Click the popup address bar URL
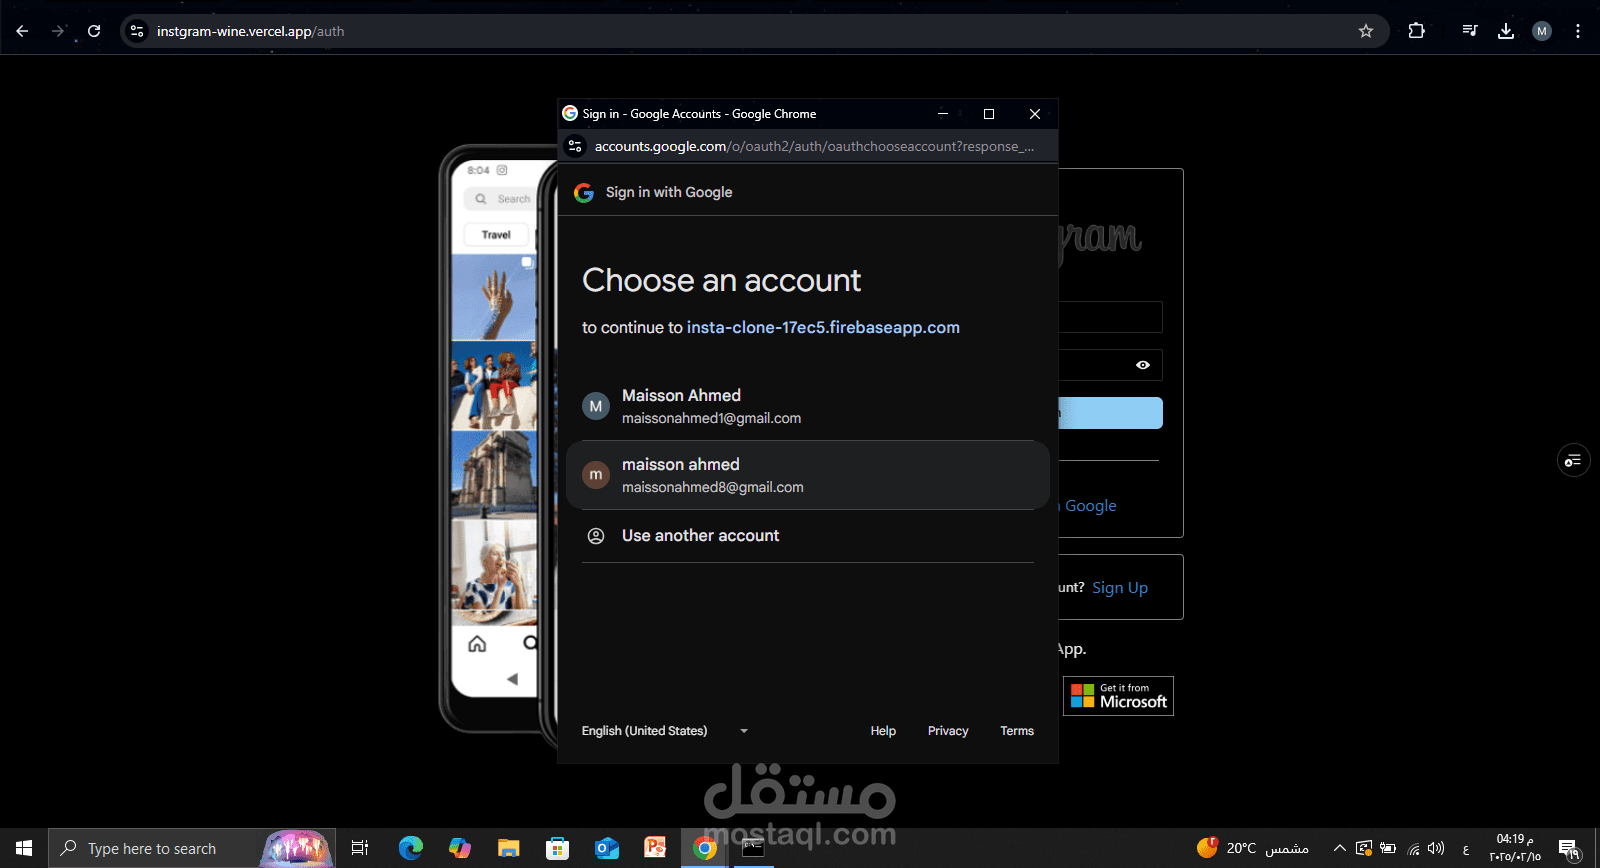 pyautogui.click(x=814, y=146)
